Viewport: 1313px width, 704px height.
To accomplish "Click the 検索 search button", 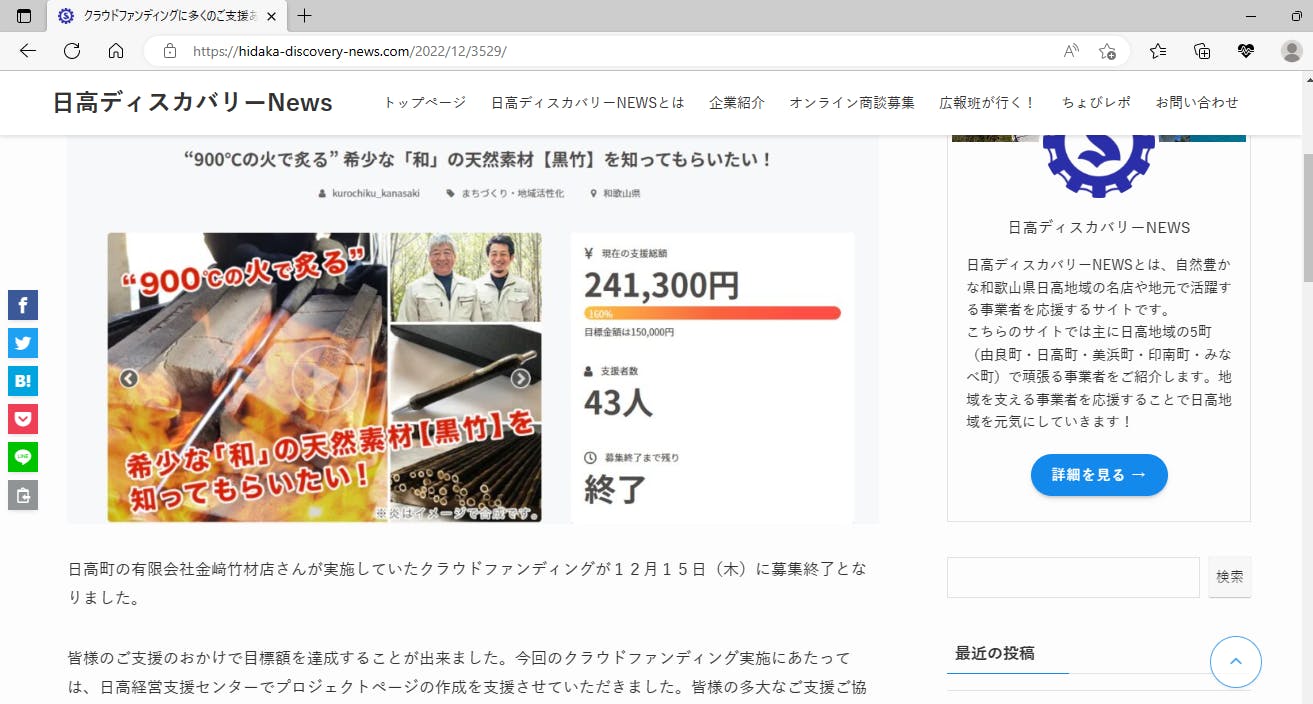I will tap(1230, 577).
